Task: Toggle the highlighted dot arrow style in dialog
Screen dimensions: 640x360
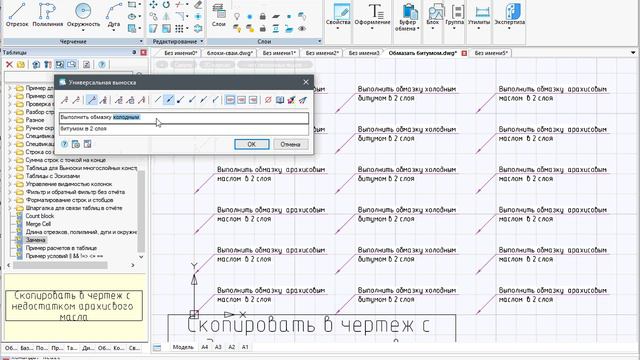Action: pos(169,100)
